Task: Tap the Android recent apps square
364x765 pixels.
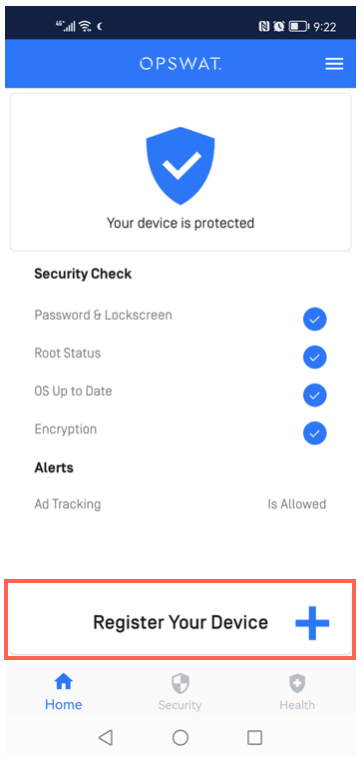Action: pyautogui.click(x=255, y=737)
